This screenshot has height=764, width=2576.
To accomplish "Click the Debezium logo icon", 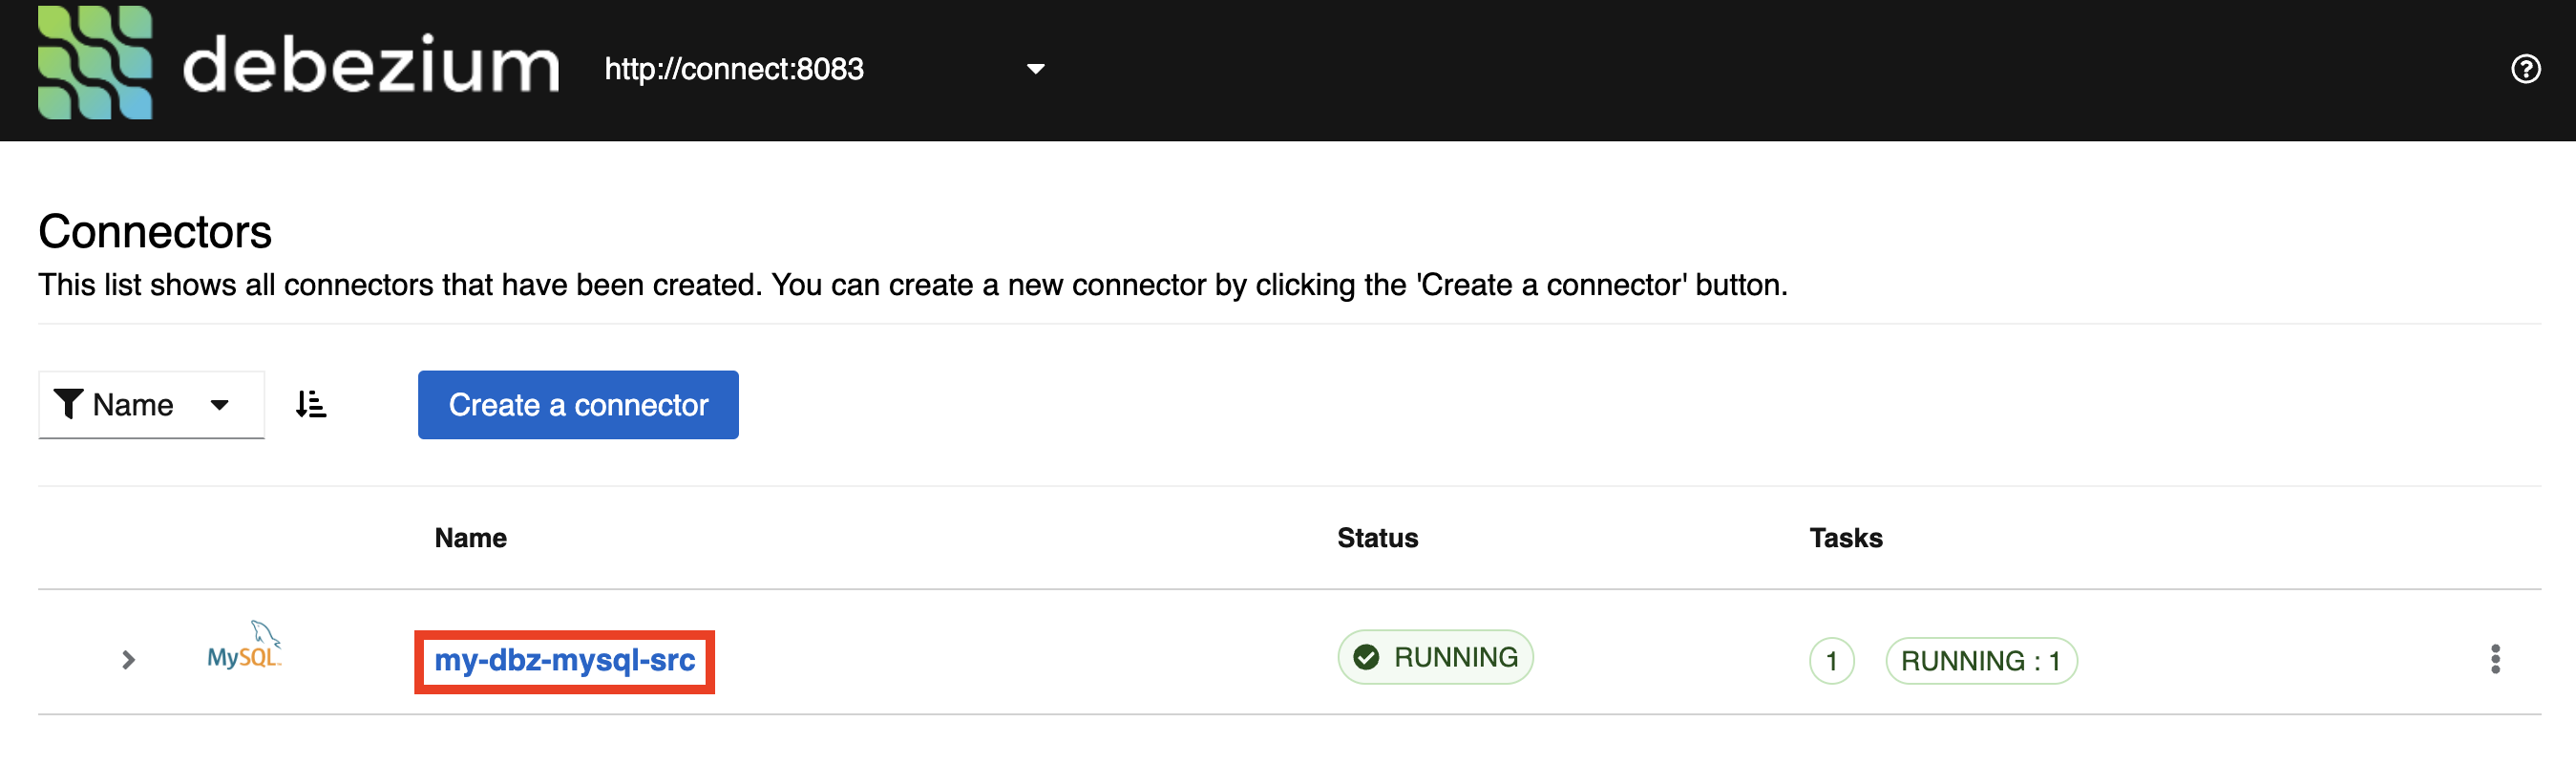I will click(95, 64).
